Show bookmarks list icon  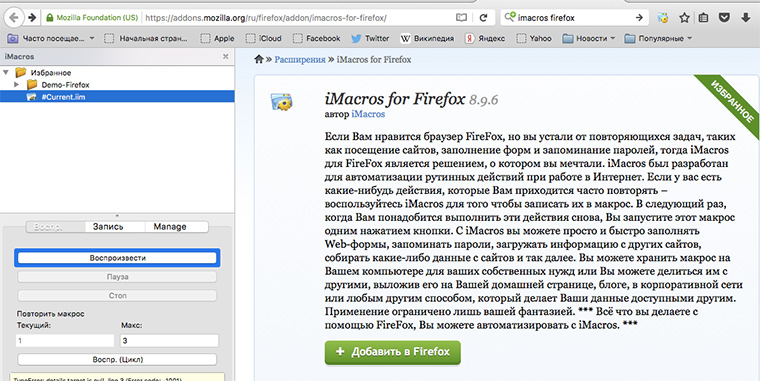point(703,18)
